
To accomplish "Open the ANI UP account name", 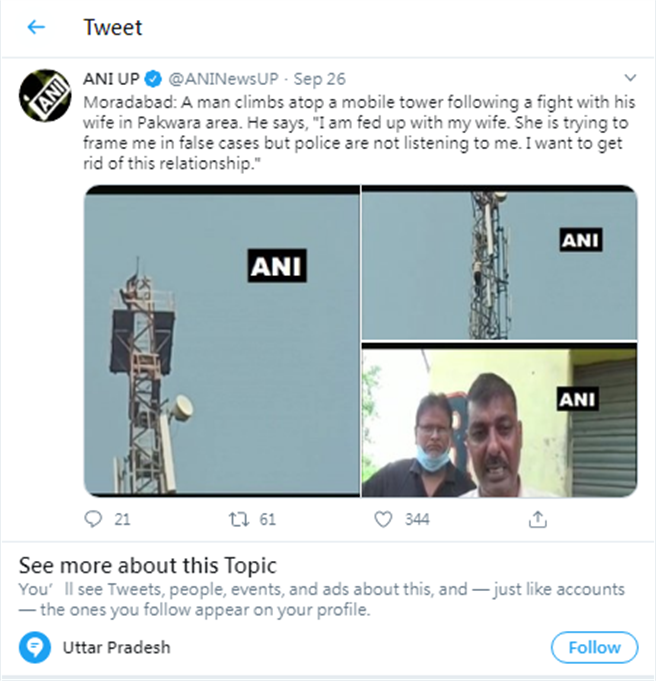I will point(111,78).
